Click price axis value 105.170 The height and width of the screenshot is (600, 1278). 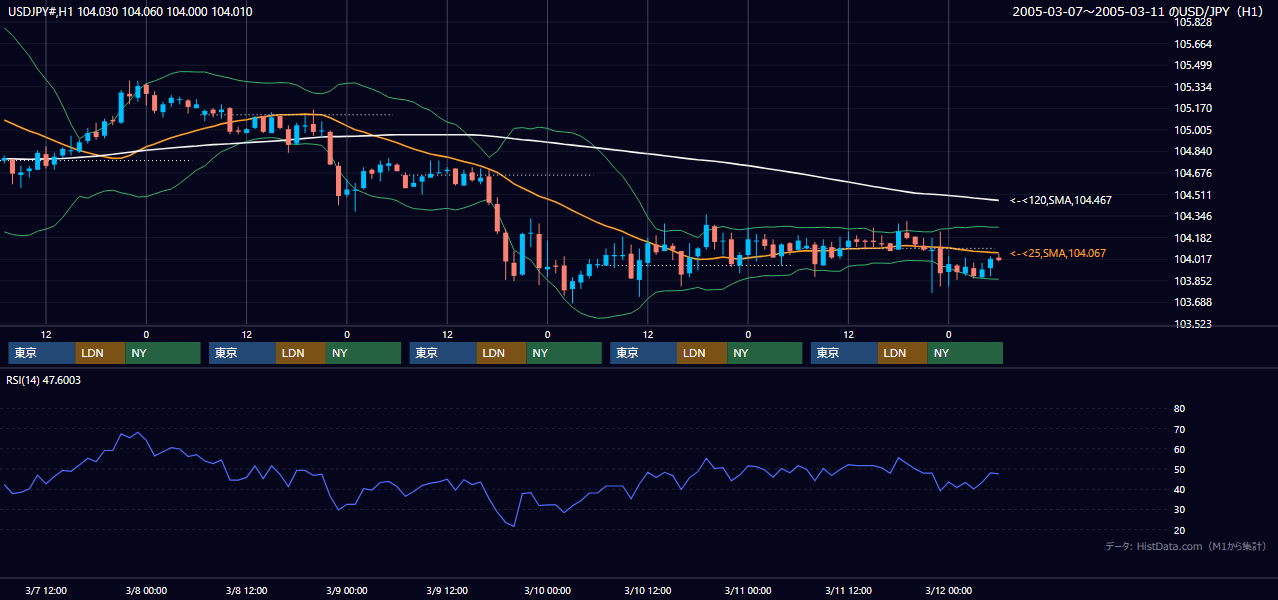click(1194, 108)
